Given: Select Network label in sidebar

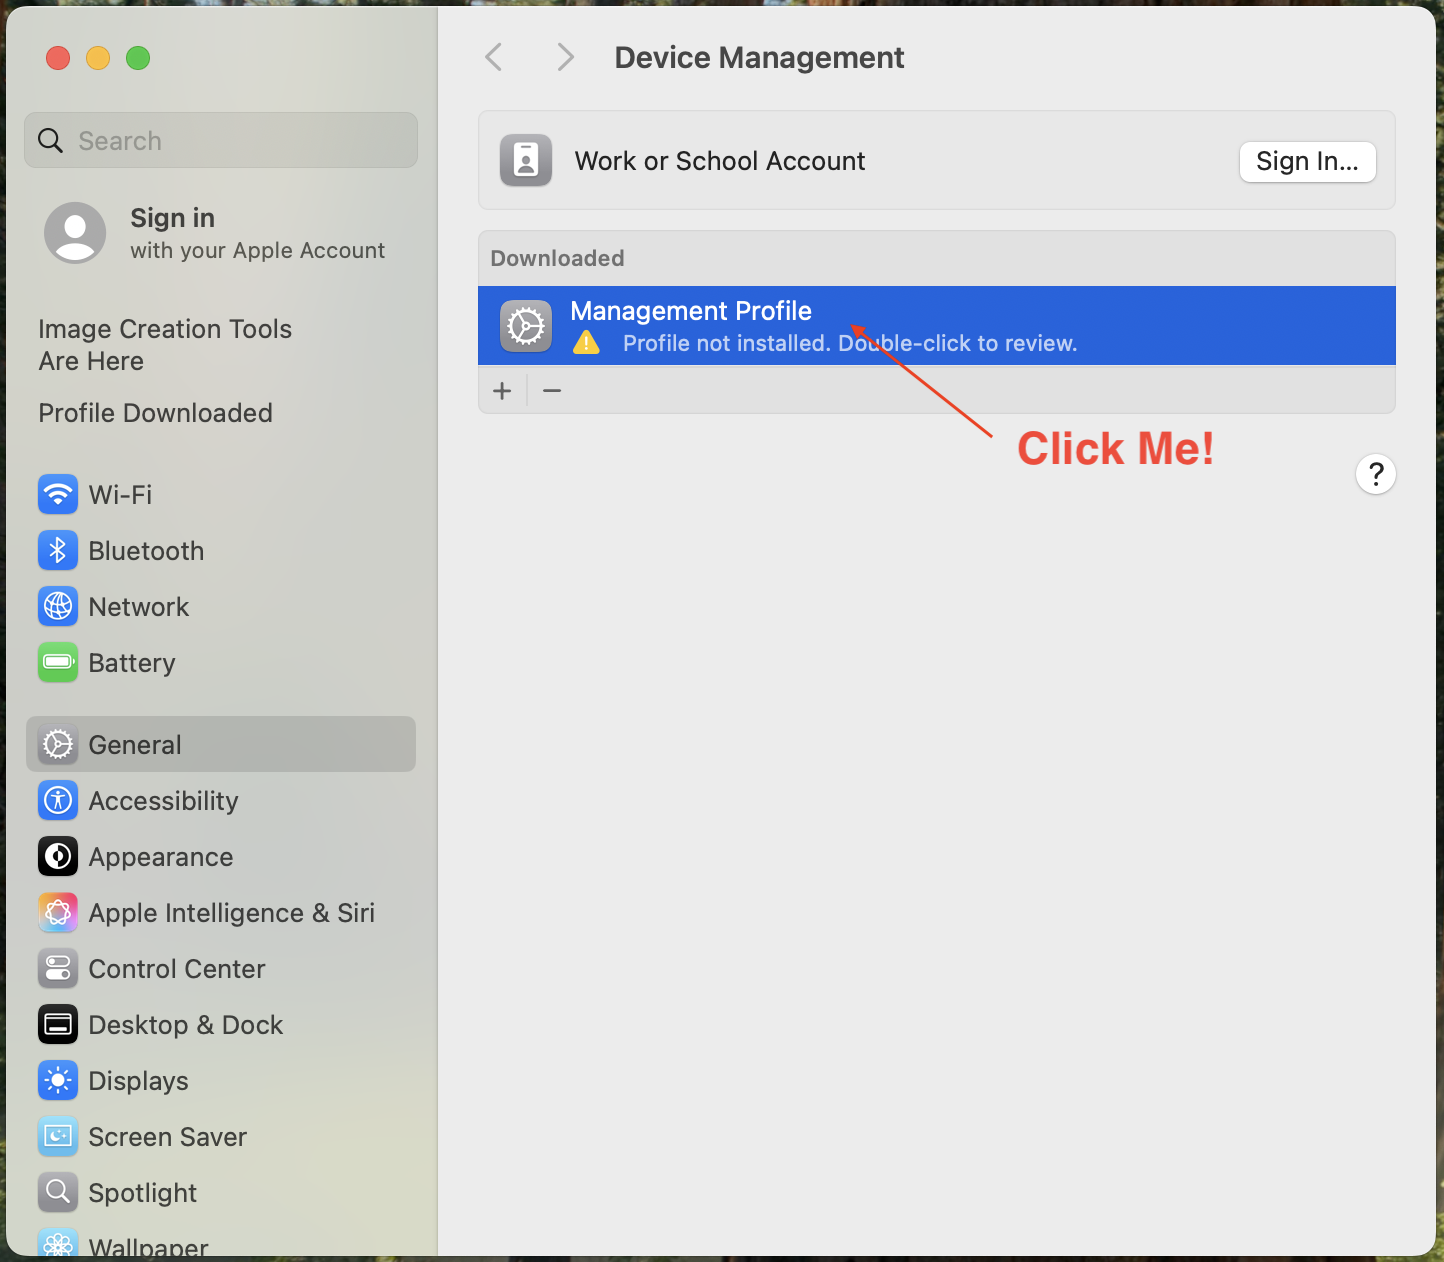Looking at the screenshot, I should pos(139,607).
